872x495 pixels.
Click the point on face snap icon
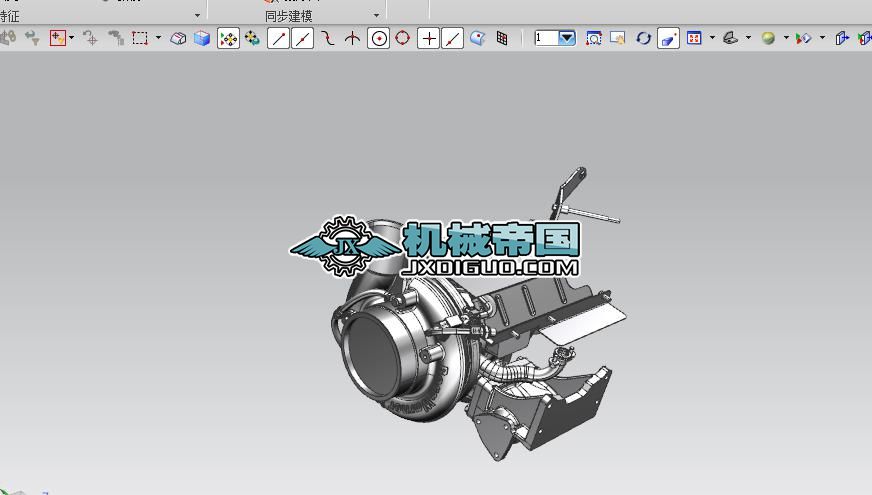(478, 38)
